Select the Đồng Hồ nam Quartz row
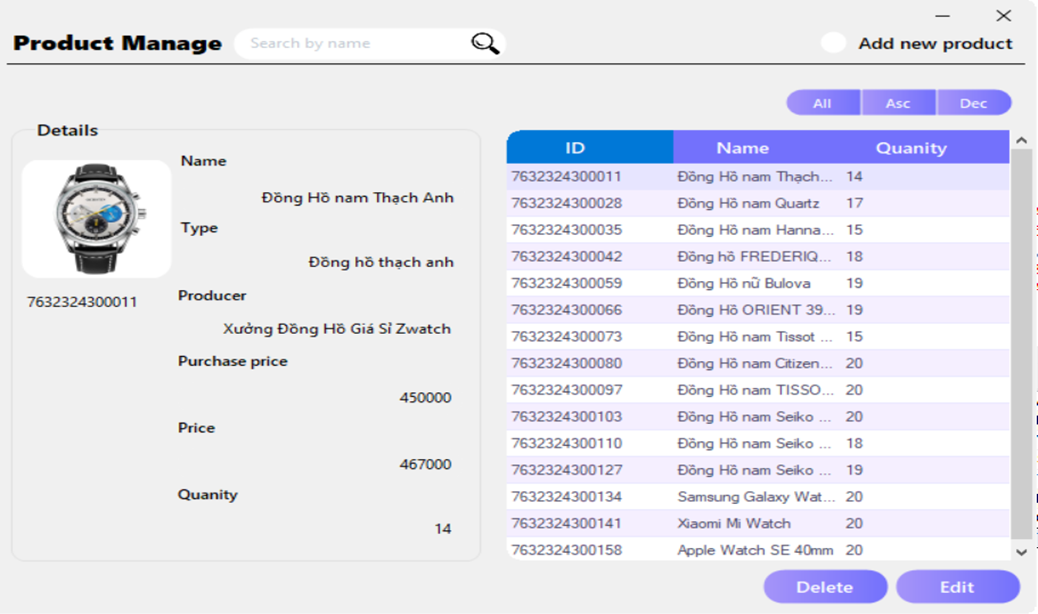The image size is (1038, 614). pyautogui.click(x=750, y=200)
